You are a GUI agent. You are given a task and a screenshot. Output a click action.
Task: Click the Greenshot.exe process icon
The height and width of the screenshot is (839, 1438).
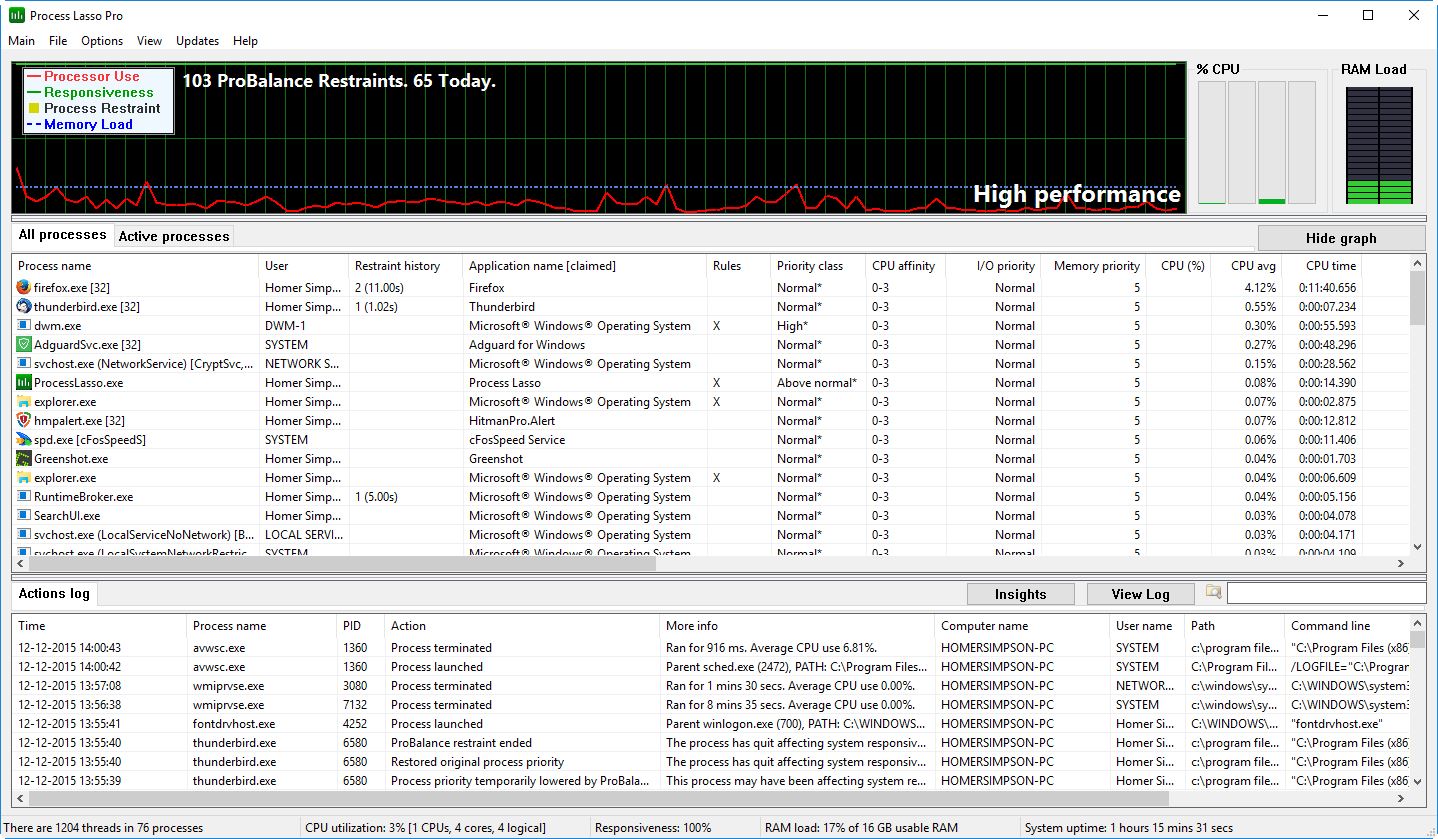point(24,459)
